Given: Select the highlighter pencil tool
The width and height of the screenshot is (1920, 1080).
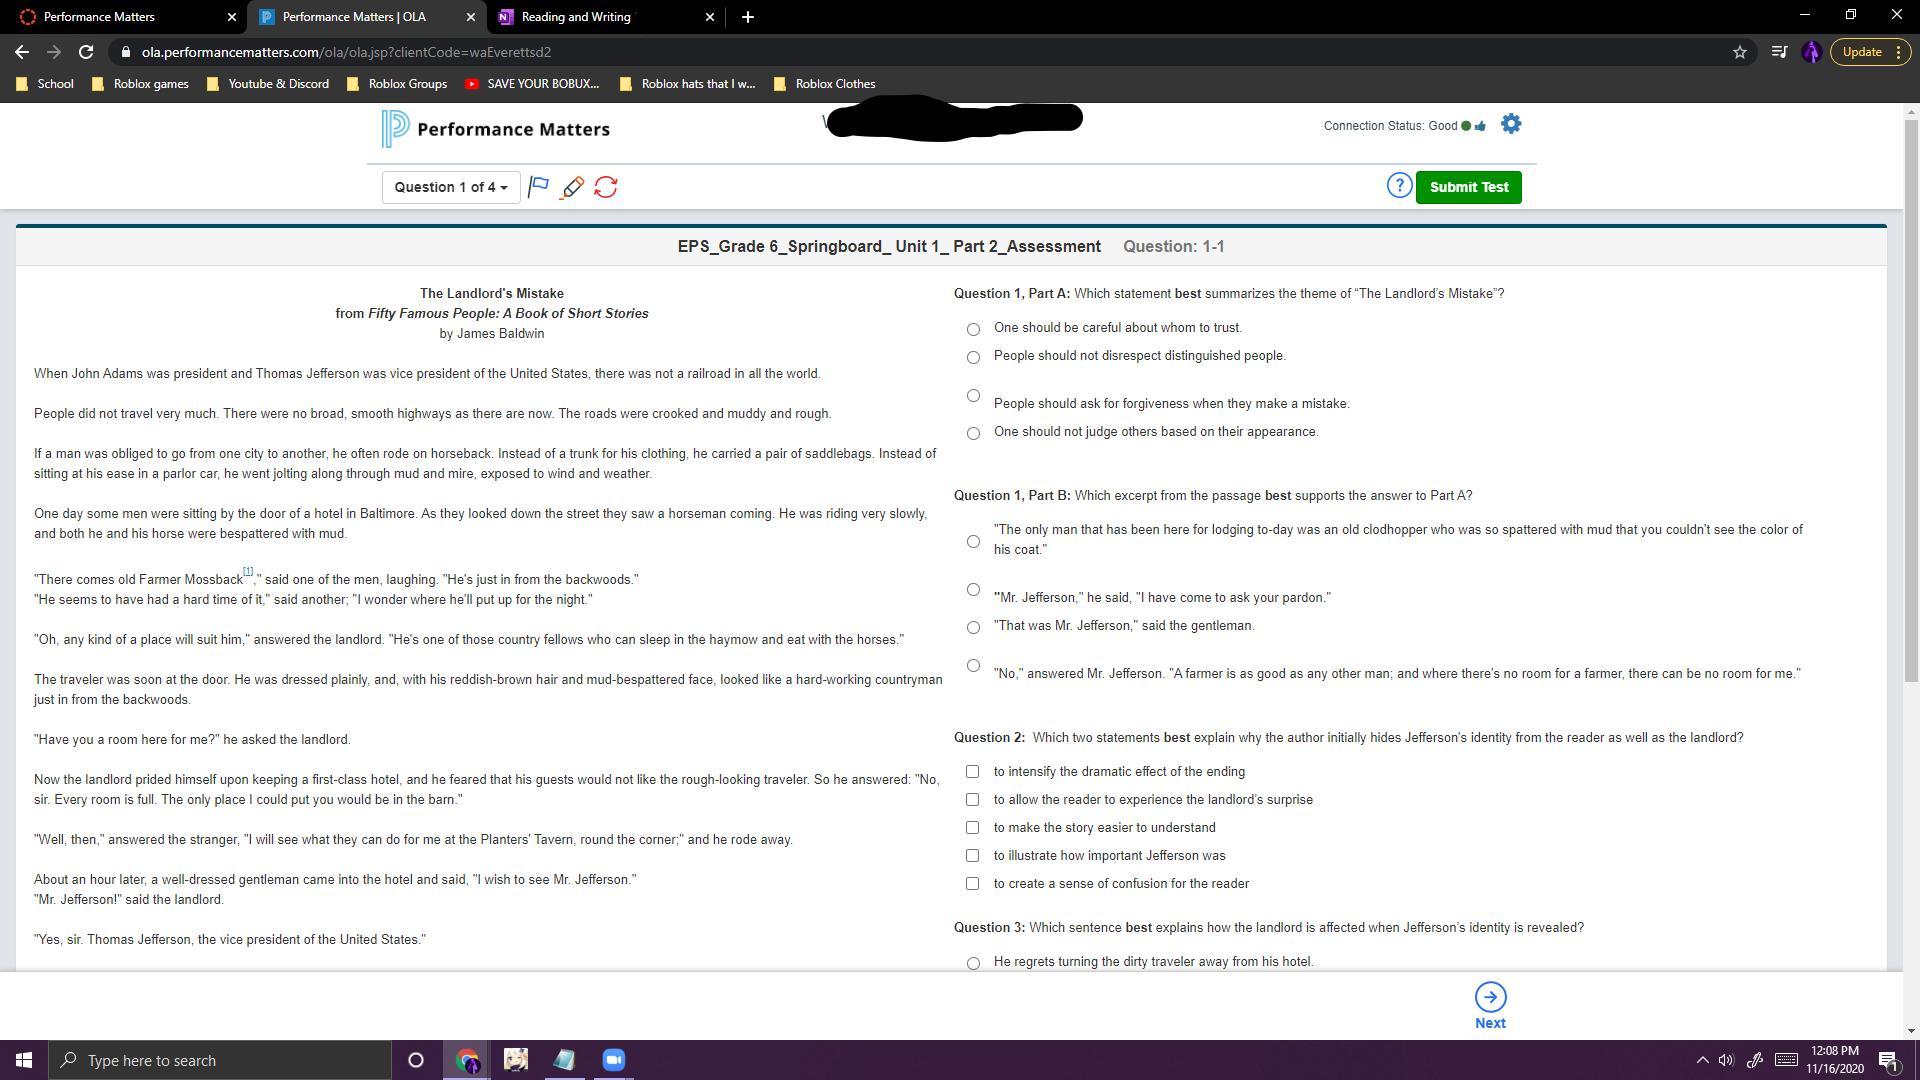Looking at the screenshot, I should pos(572,187).
